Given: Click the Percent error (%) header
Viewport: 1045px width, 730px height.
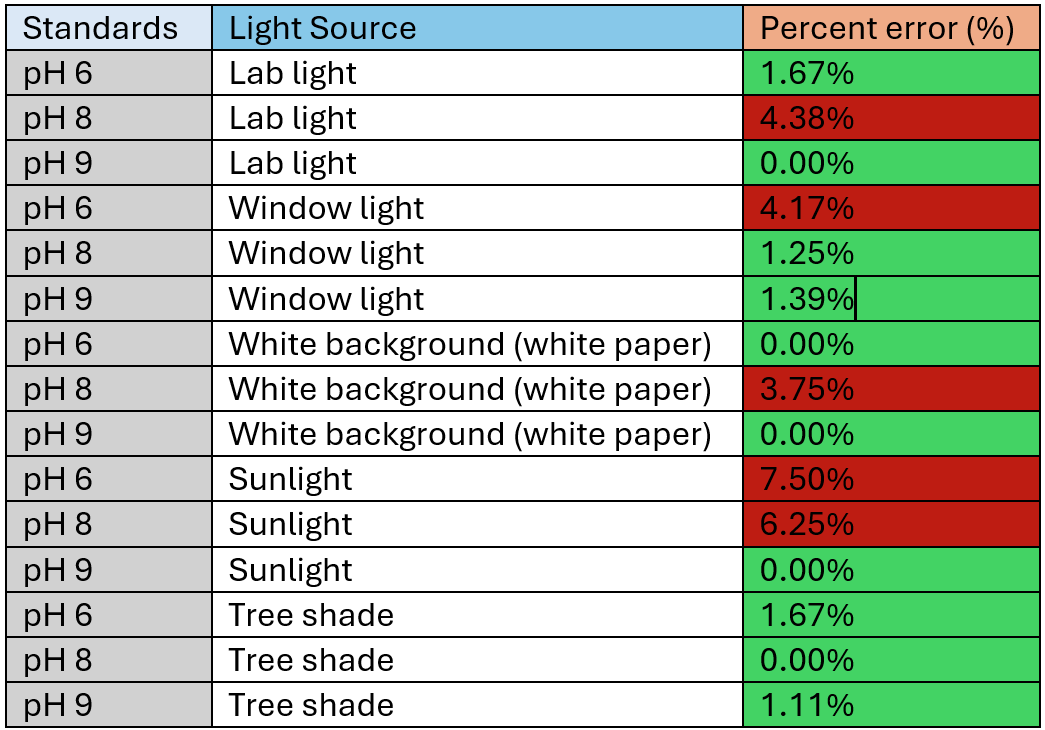Looking at the screenshot, I should tap(891, 28).
